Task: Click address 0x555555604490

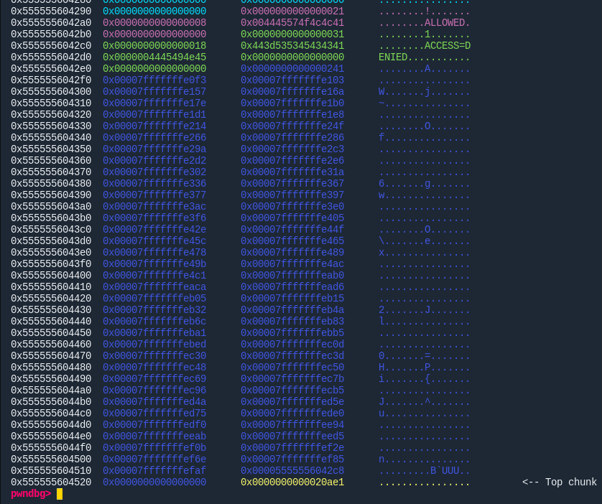Action: pos(51,379)
